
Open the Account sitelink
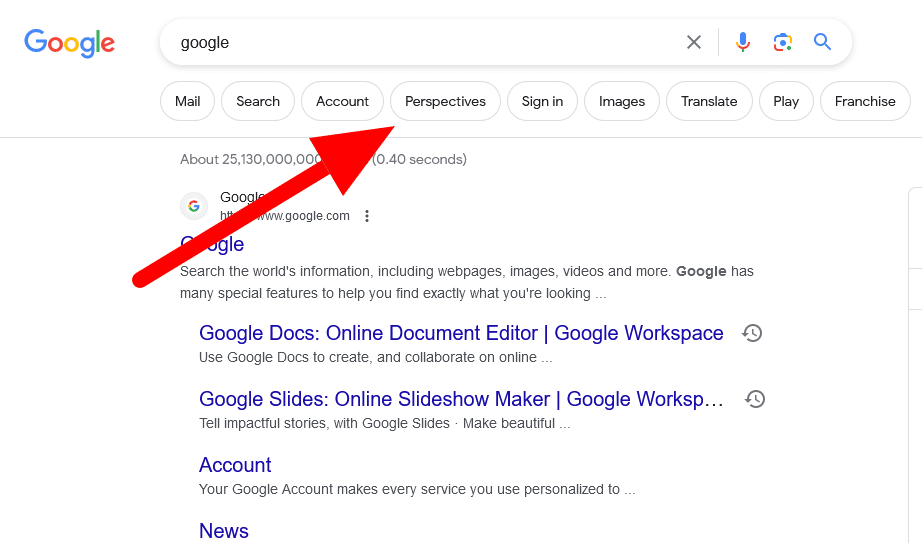pyautogui.click(x=235, y=465)
